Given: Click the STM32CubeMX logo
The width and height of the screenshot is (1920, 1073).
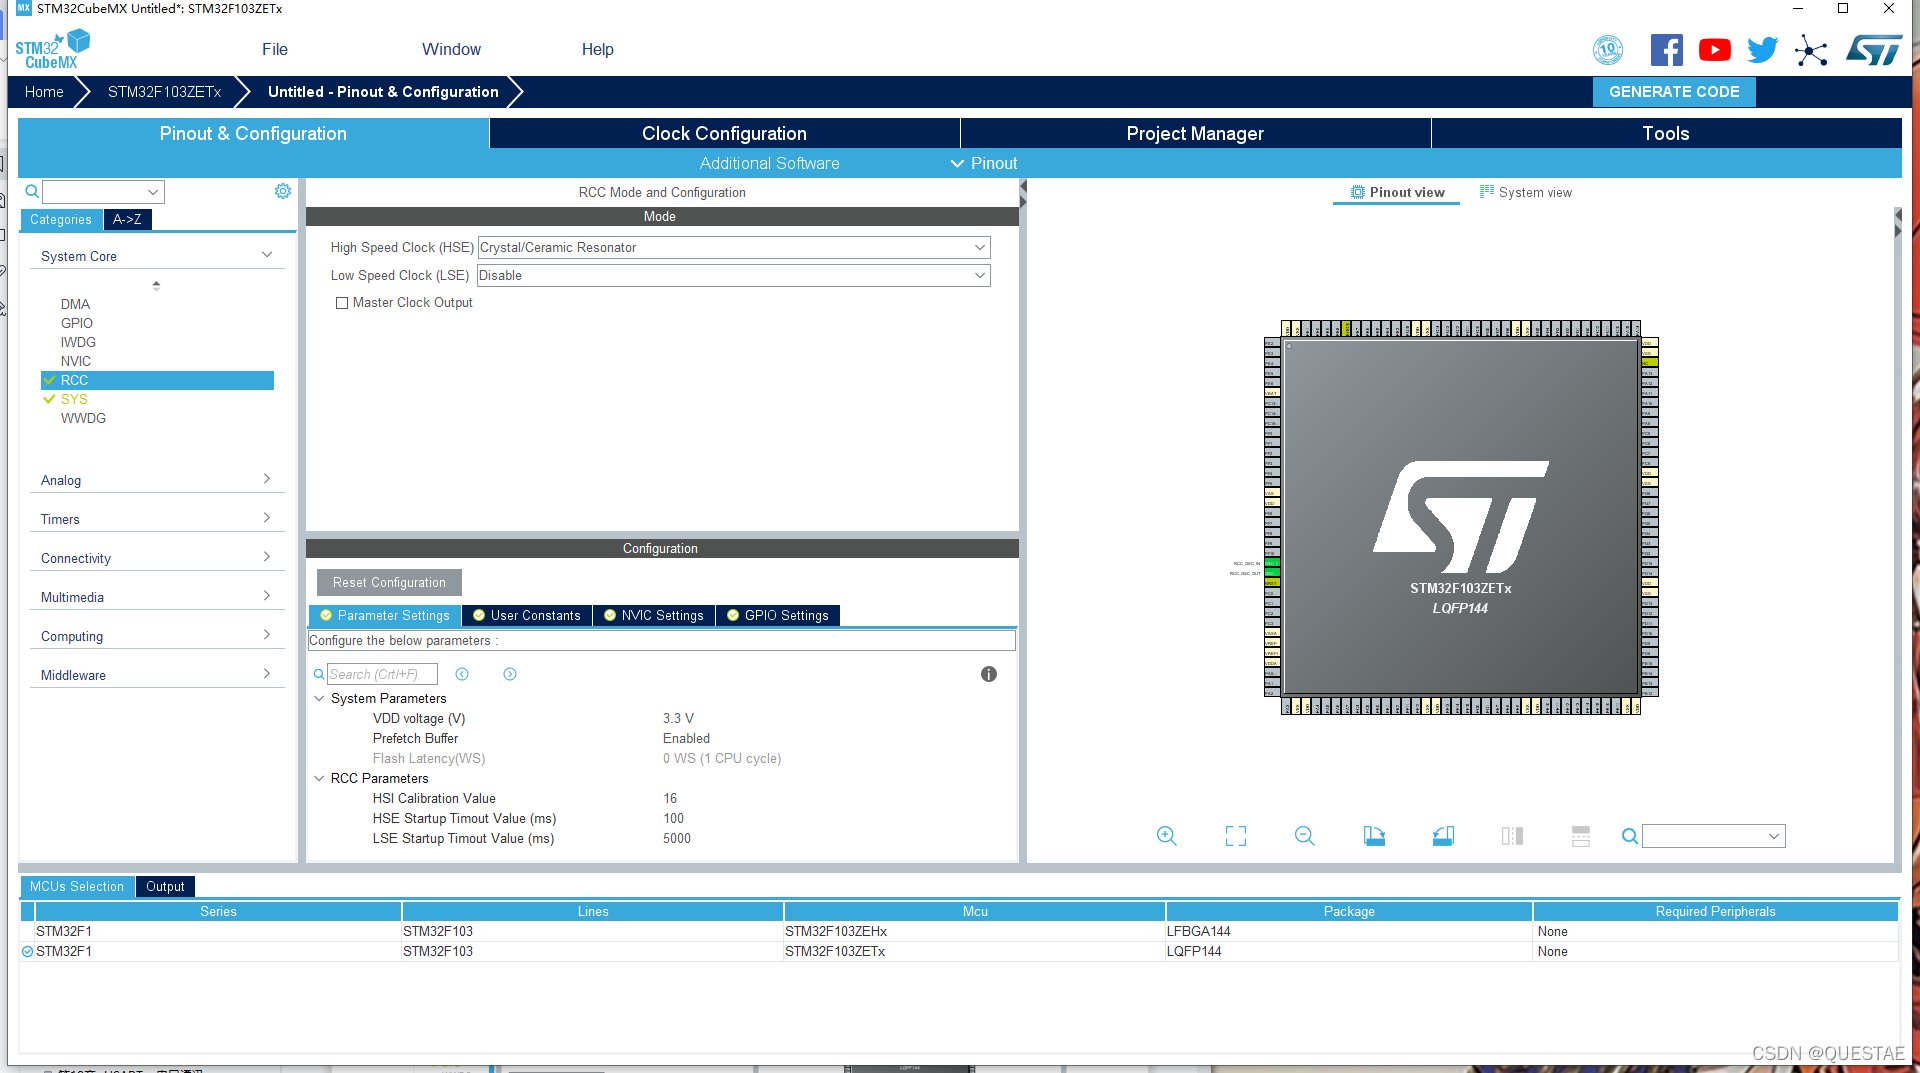Looking at the screenshot, I should 52,49.
